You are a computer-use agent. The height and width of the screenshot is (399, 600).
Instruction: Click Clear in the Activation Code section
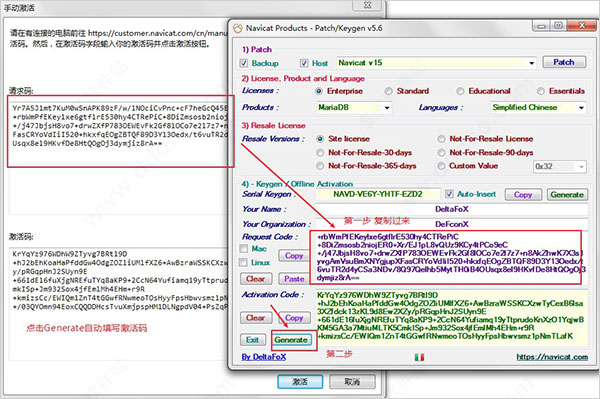(x=256, y=318)
